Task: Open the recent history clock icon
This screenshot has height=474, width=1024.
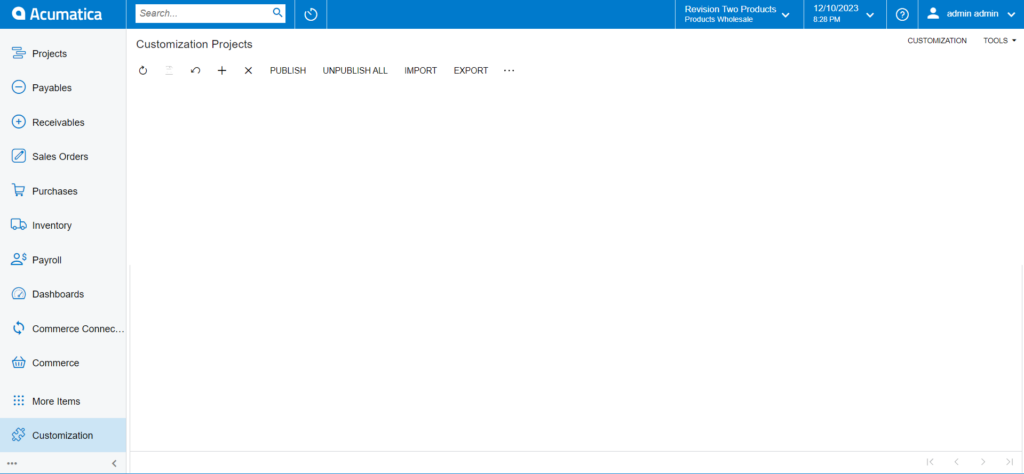Action: [x=311, y=14]
